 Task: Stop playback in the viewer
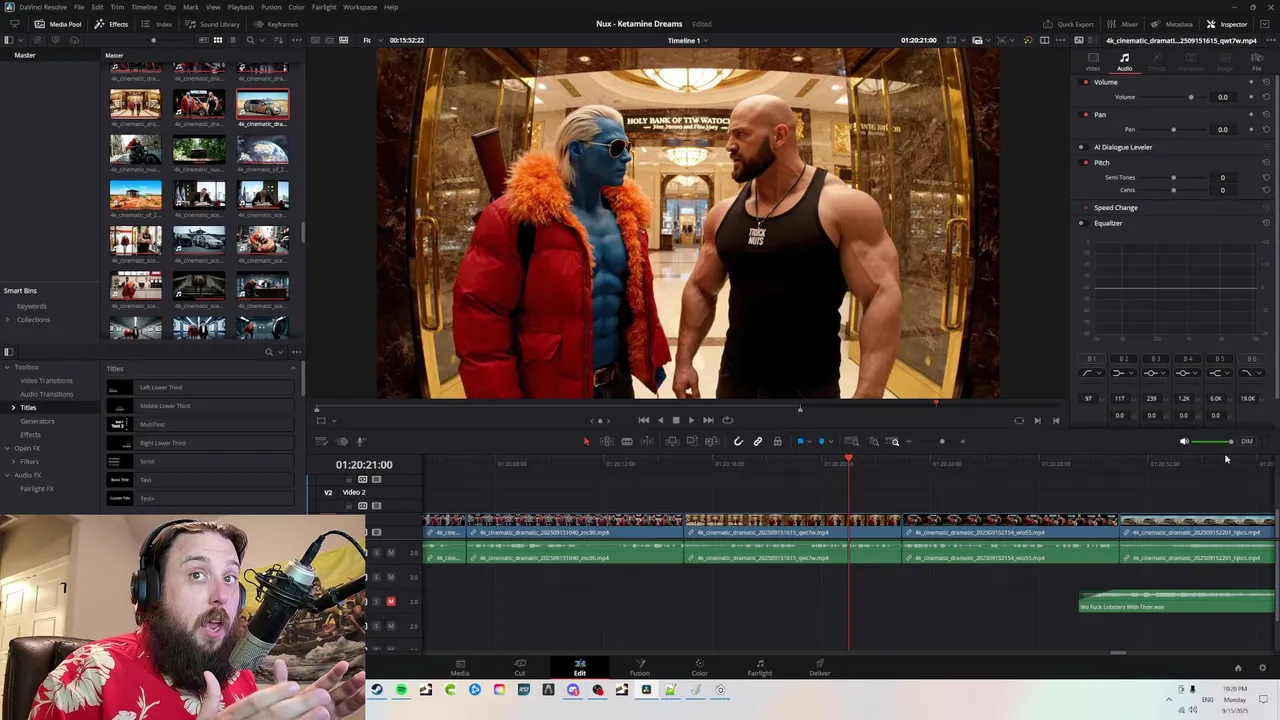(x=676, y=420)
